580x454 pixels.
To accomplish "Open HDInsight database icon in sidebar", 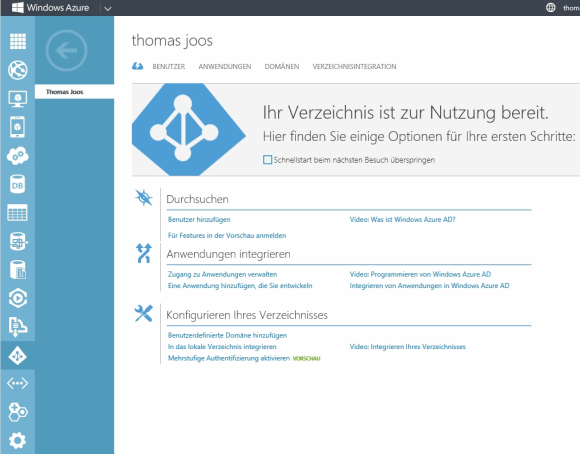I will click(x=18, y=241).
